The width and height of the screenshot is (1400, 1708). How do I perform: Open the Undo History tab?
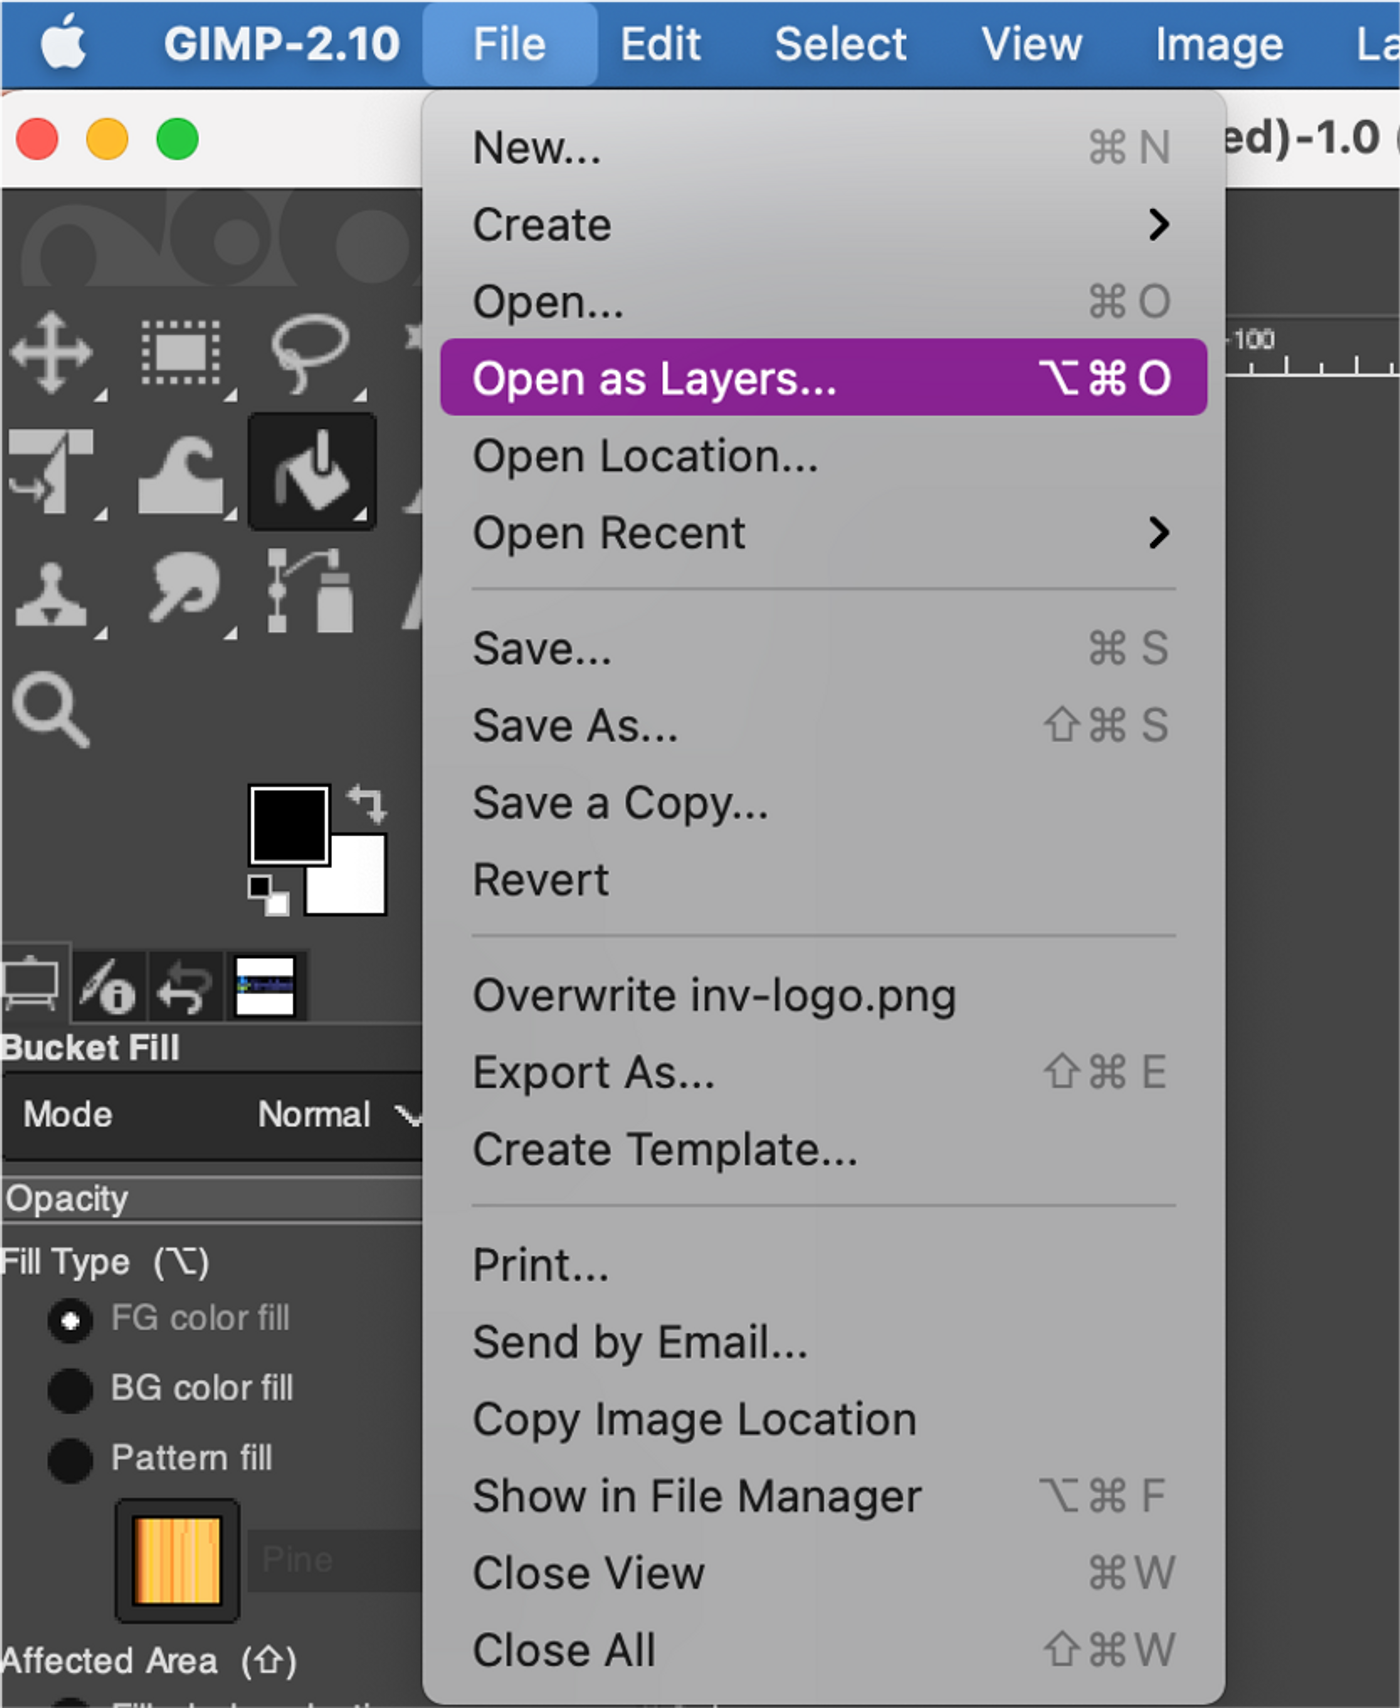point(186,986)
